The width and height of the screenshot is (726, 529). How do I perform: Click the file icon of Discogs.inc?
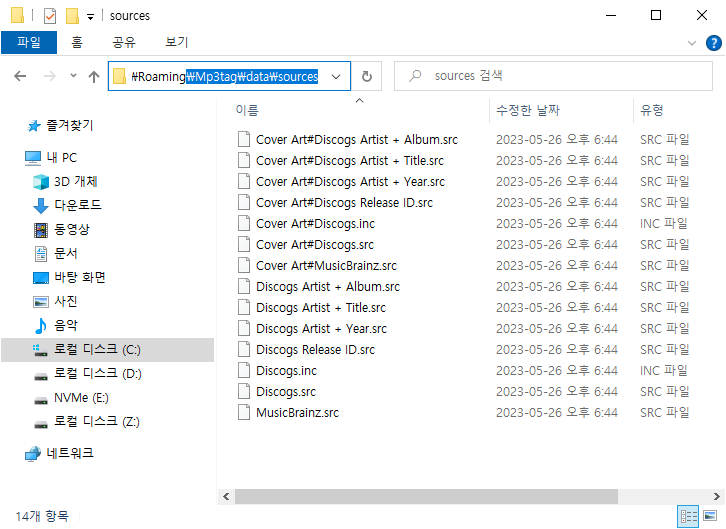[244, 370]
